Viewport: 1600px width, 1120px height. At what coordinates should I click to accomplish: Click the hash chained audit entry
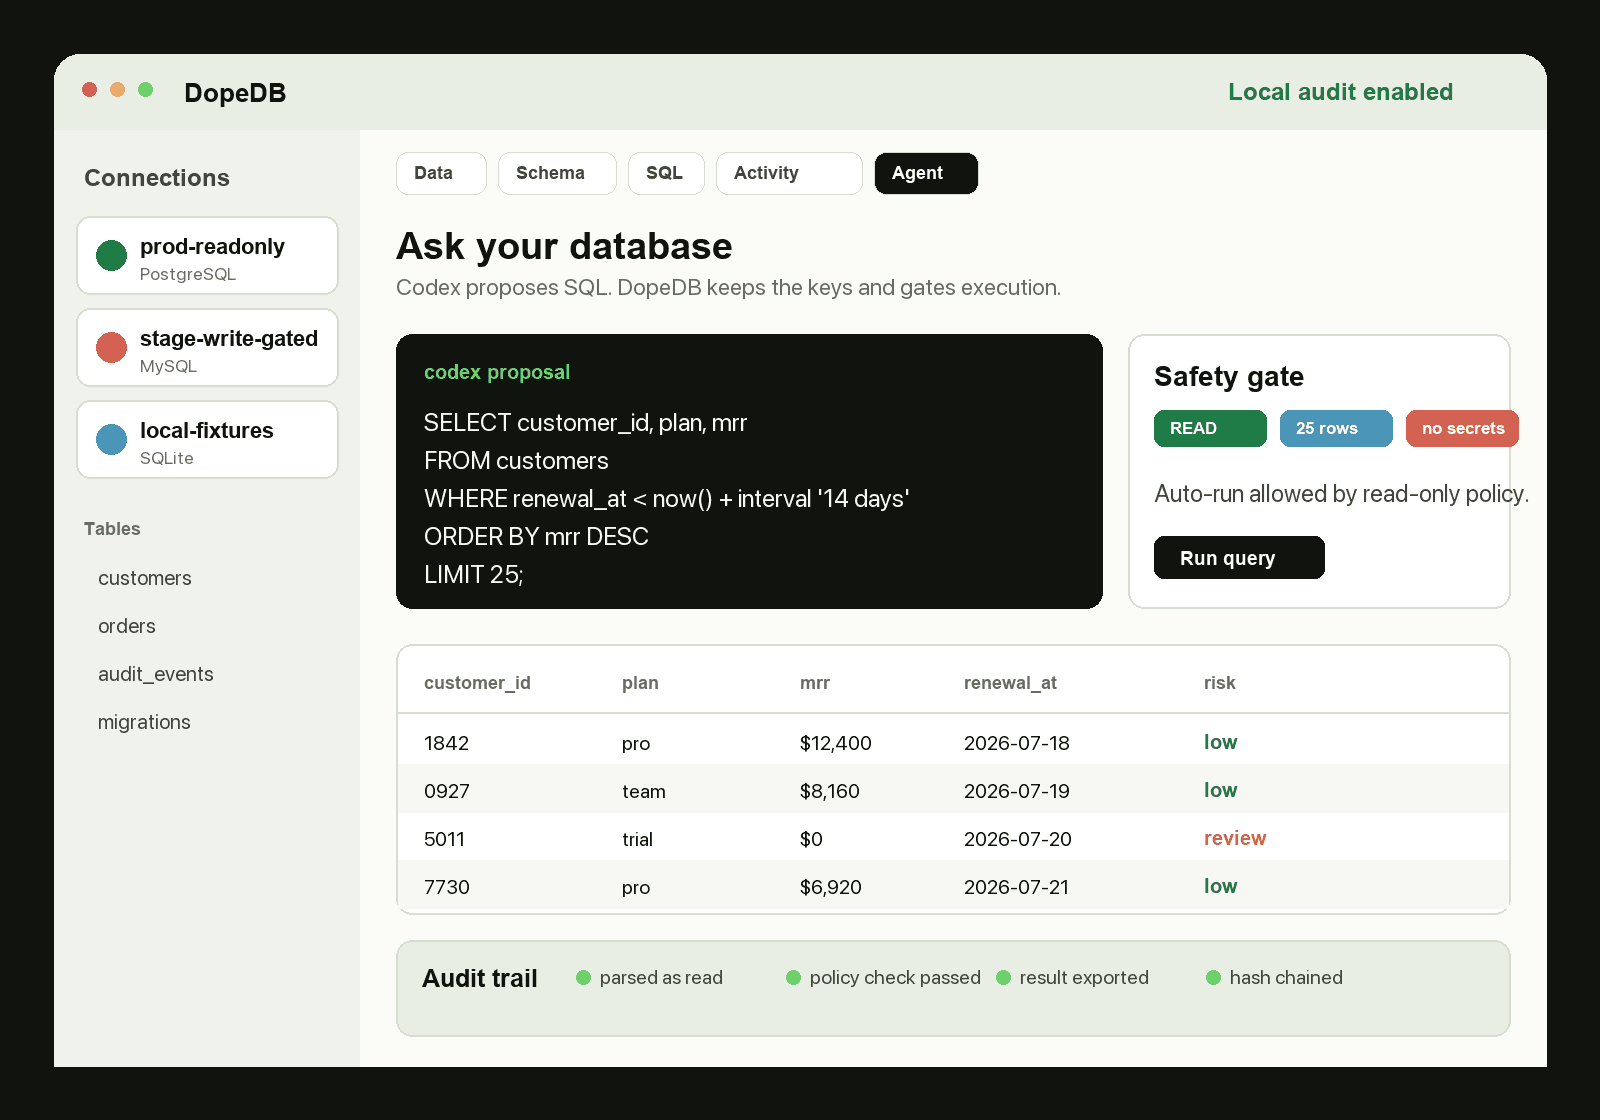click(1286, 977)
